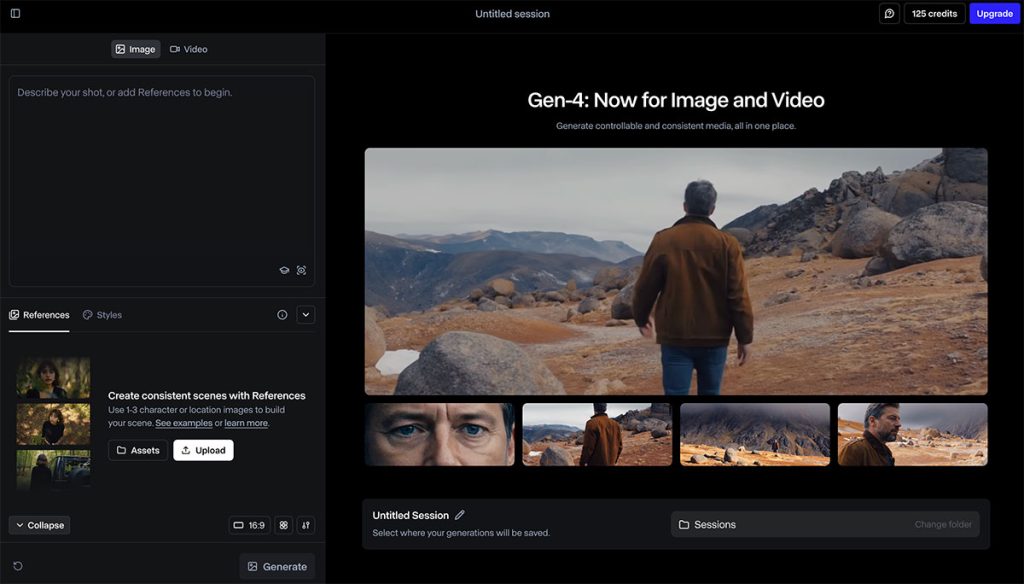The width and height of the screenshot is (1024, 584).
Task: Click the prompt helper icon in text box
Action: coord(284,270)
